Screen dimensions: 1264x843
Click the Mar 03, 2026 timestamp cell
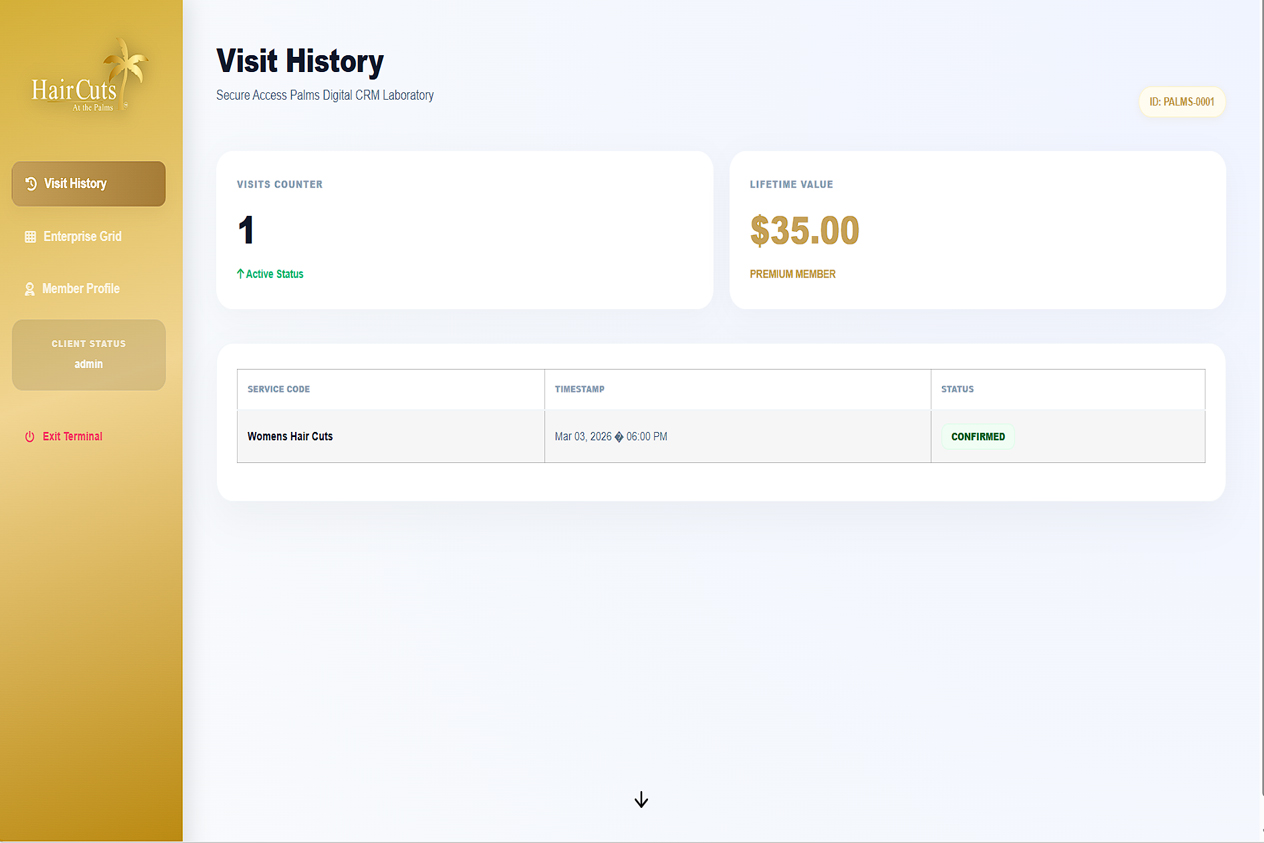pyautogui.click(x=611, y=437)
